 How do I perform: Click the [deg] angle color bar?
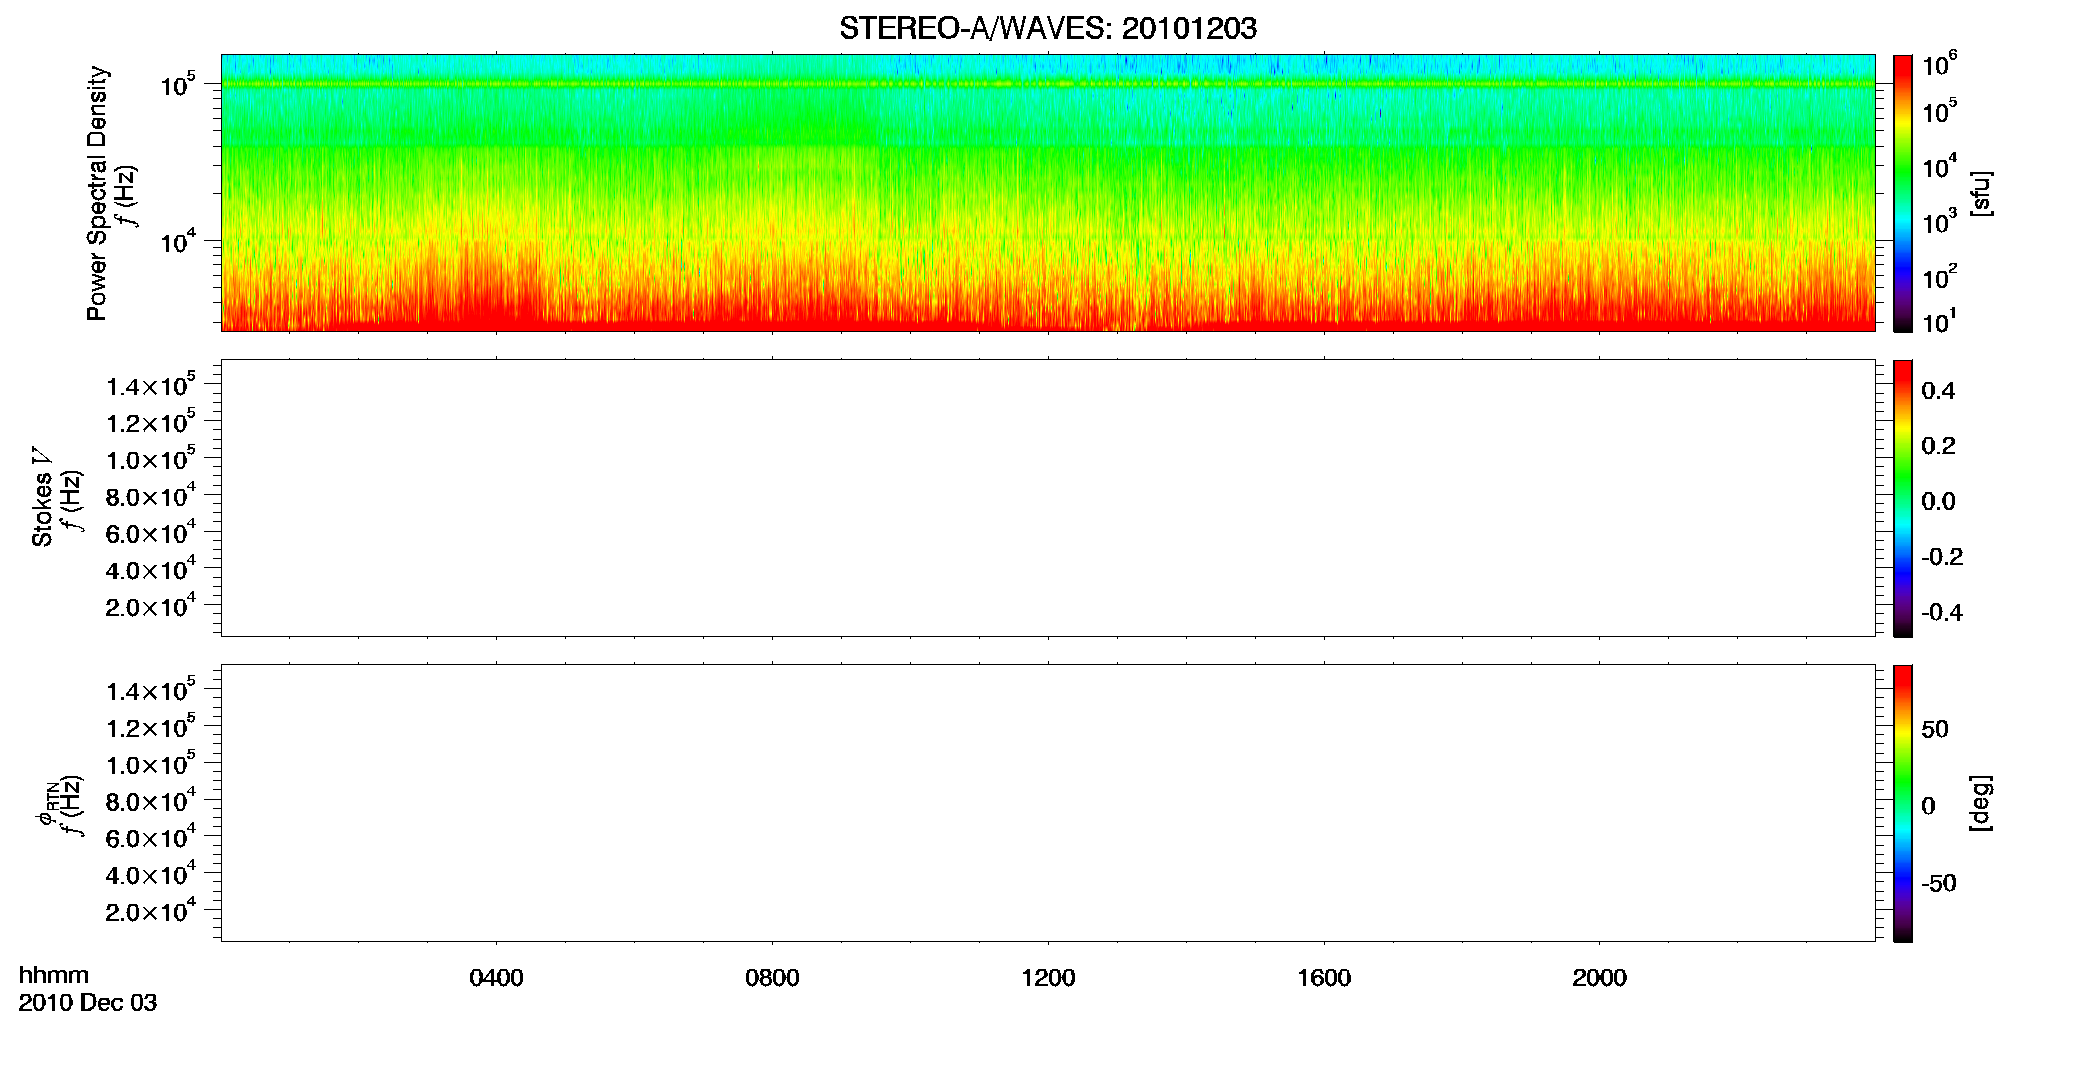[x=1902, y=803]
